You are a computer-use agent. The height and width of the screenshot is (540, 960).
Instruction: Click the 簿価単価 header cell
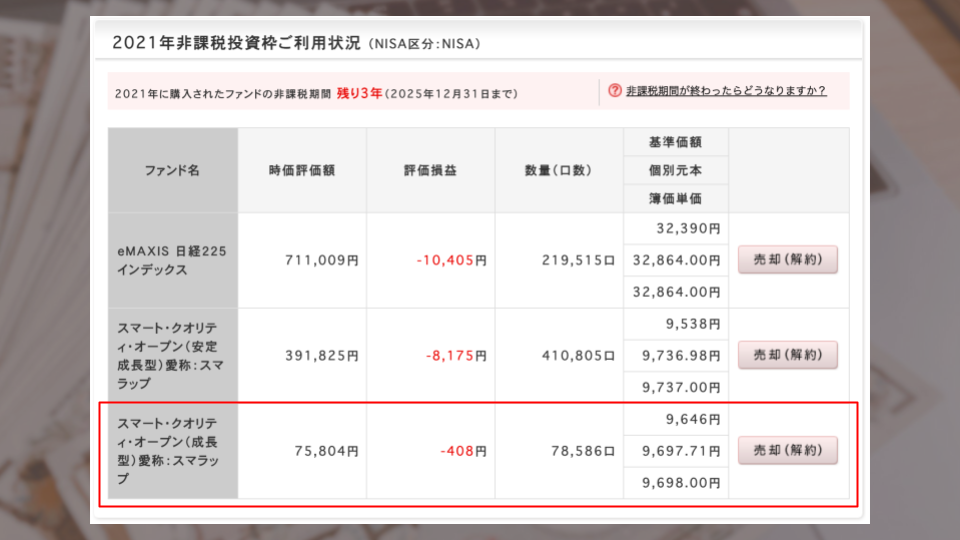[675, 199]
